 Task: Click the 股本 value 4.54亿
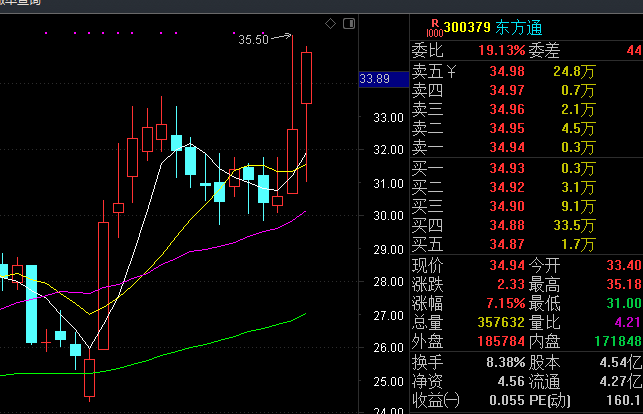620,362
